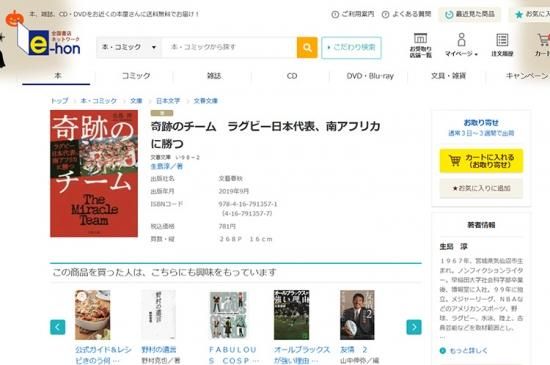Image resolution: width=550 pixels, height=365 pixels.
Task: Click the author link 生島淳／著
Action: pos(167,167)
